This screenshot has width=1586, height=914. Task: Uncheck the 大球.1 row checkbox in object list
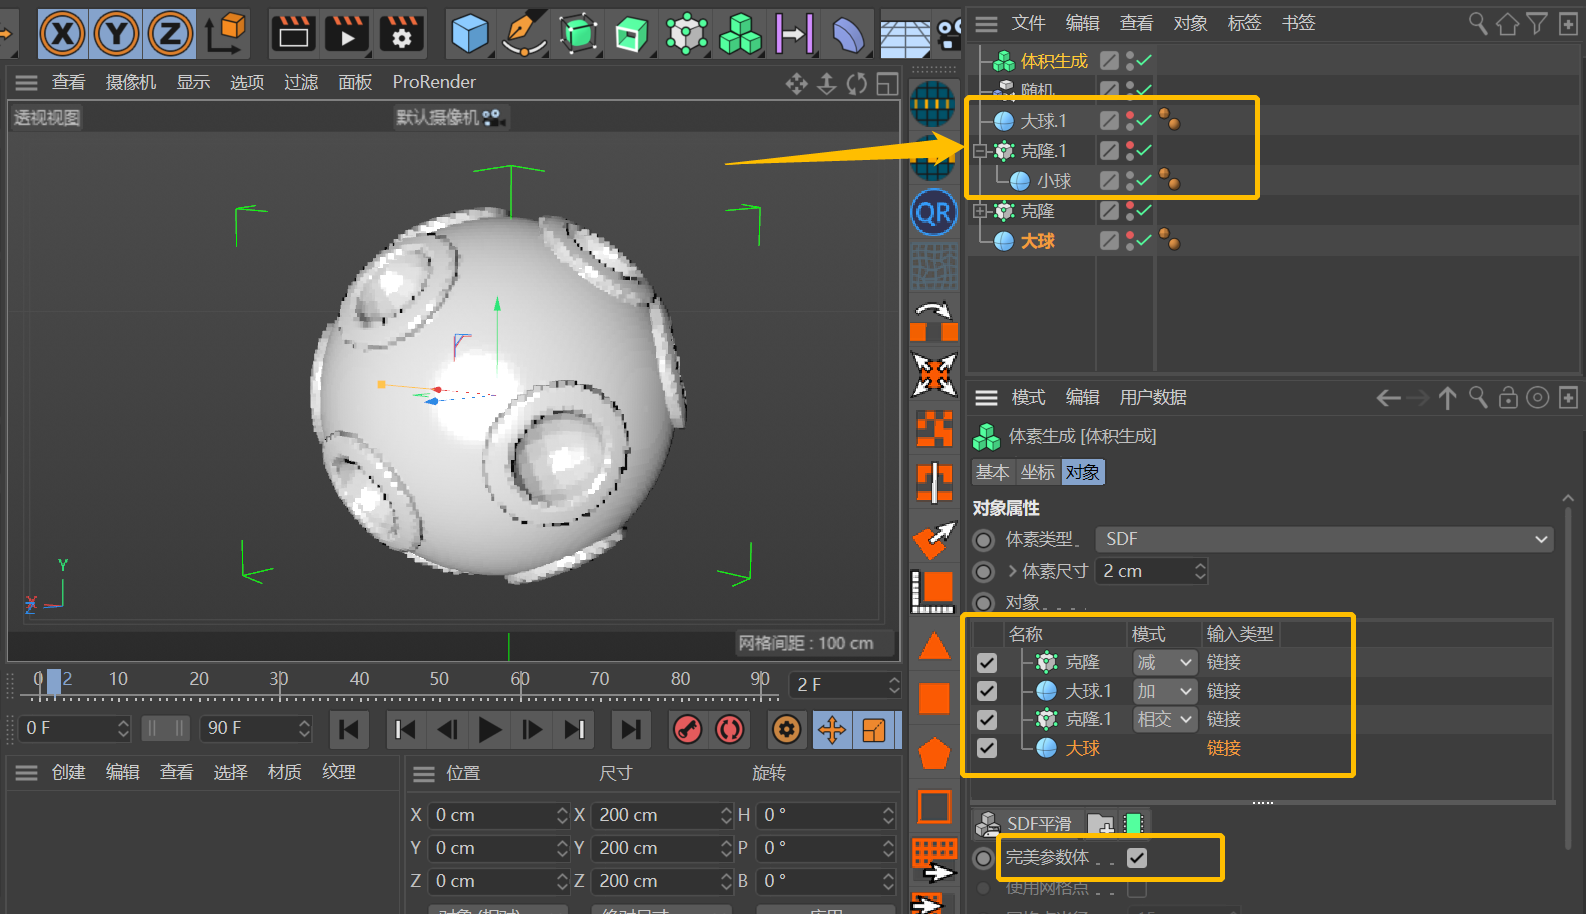(987, 691)
